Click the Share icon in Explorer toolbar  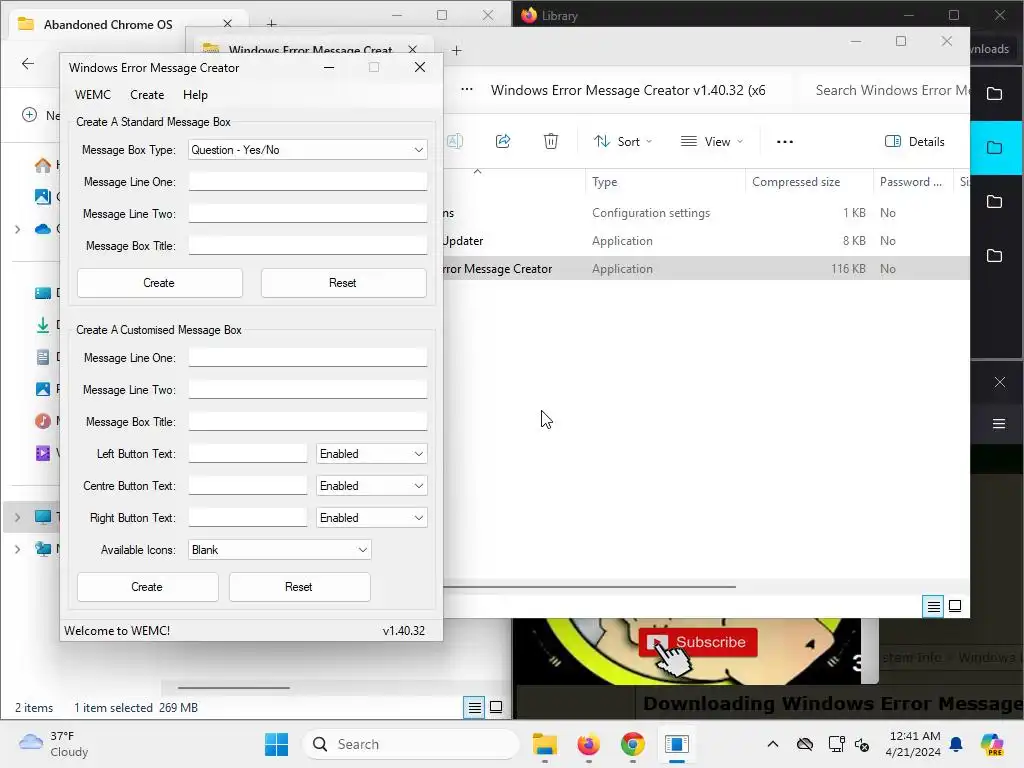click(503, 141)
